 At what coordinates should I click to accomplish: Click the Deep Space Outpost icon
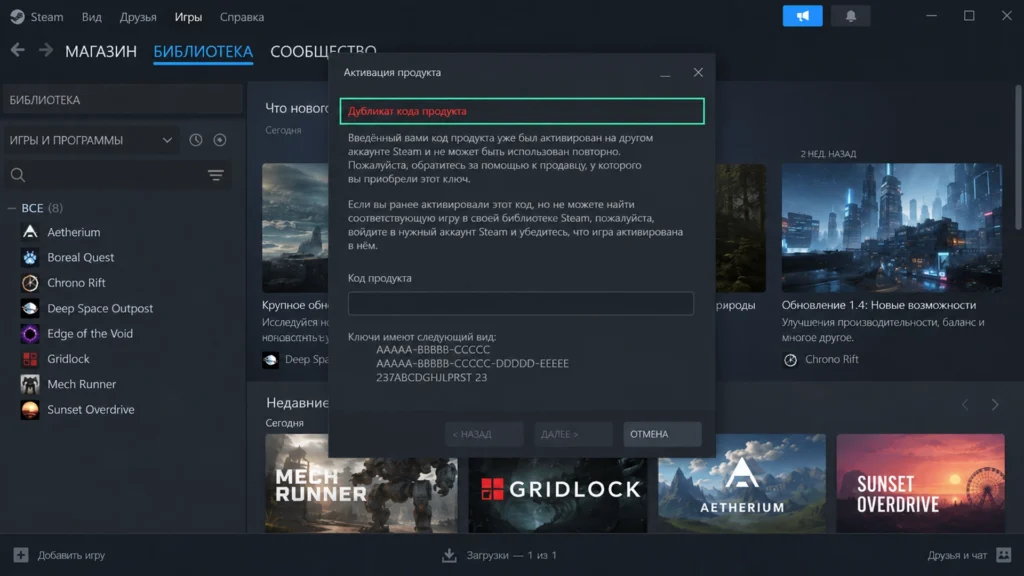point(30,308)
